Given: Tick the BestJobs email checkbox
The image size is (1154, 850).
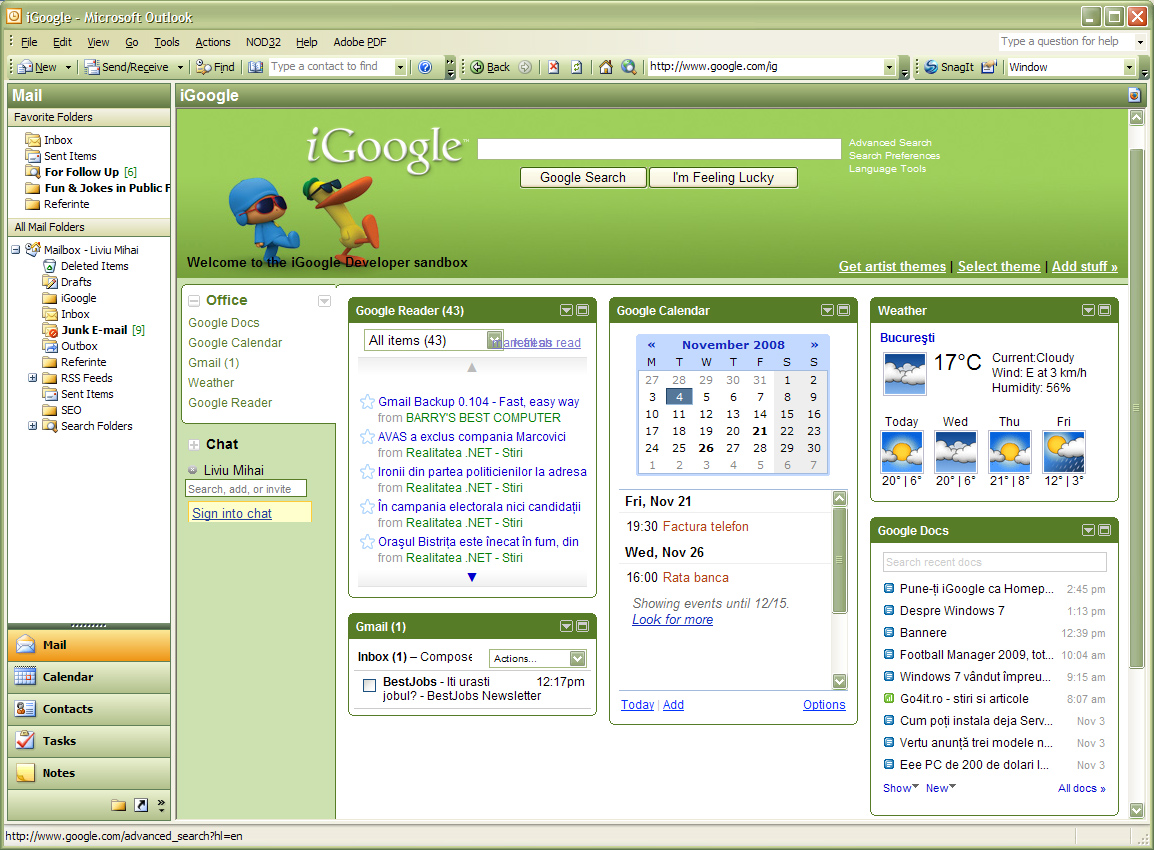Looking at the screenshot, I should tap(369, 686).
